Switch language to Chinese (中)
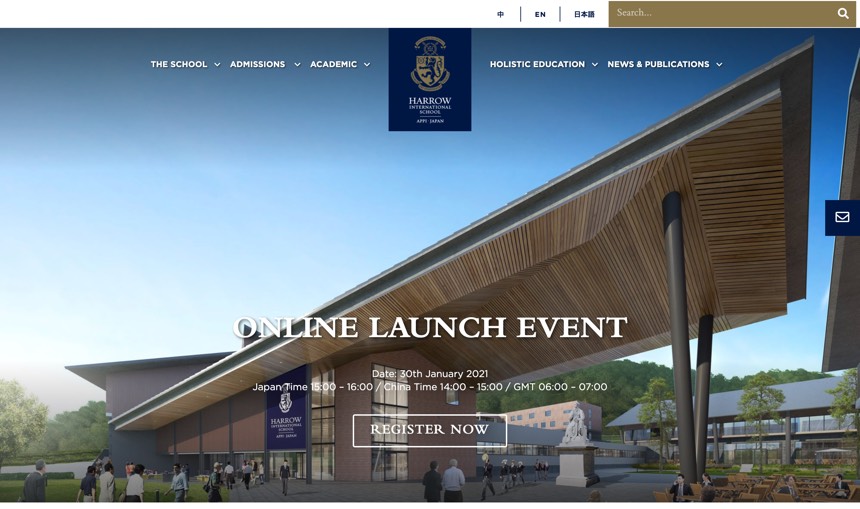Screen dimensions: 860x509 tap(500, 14)
